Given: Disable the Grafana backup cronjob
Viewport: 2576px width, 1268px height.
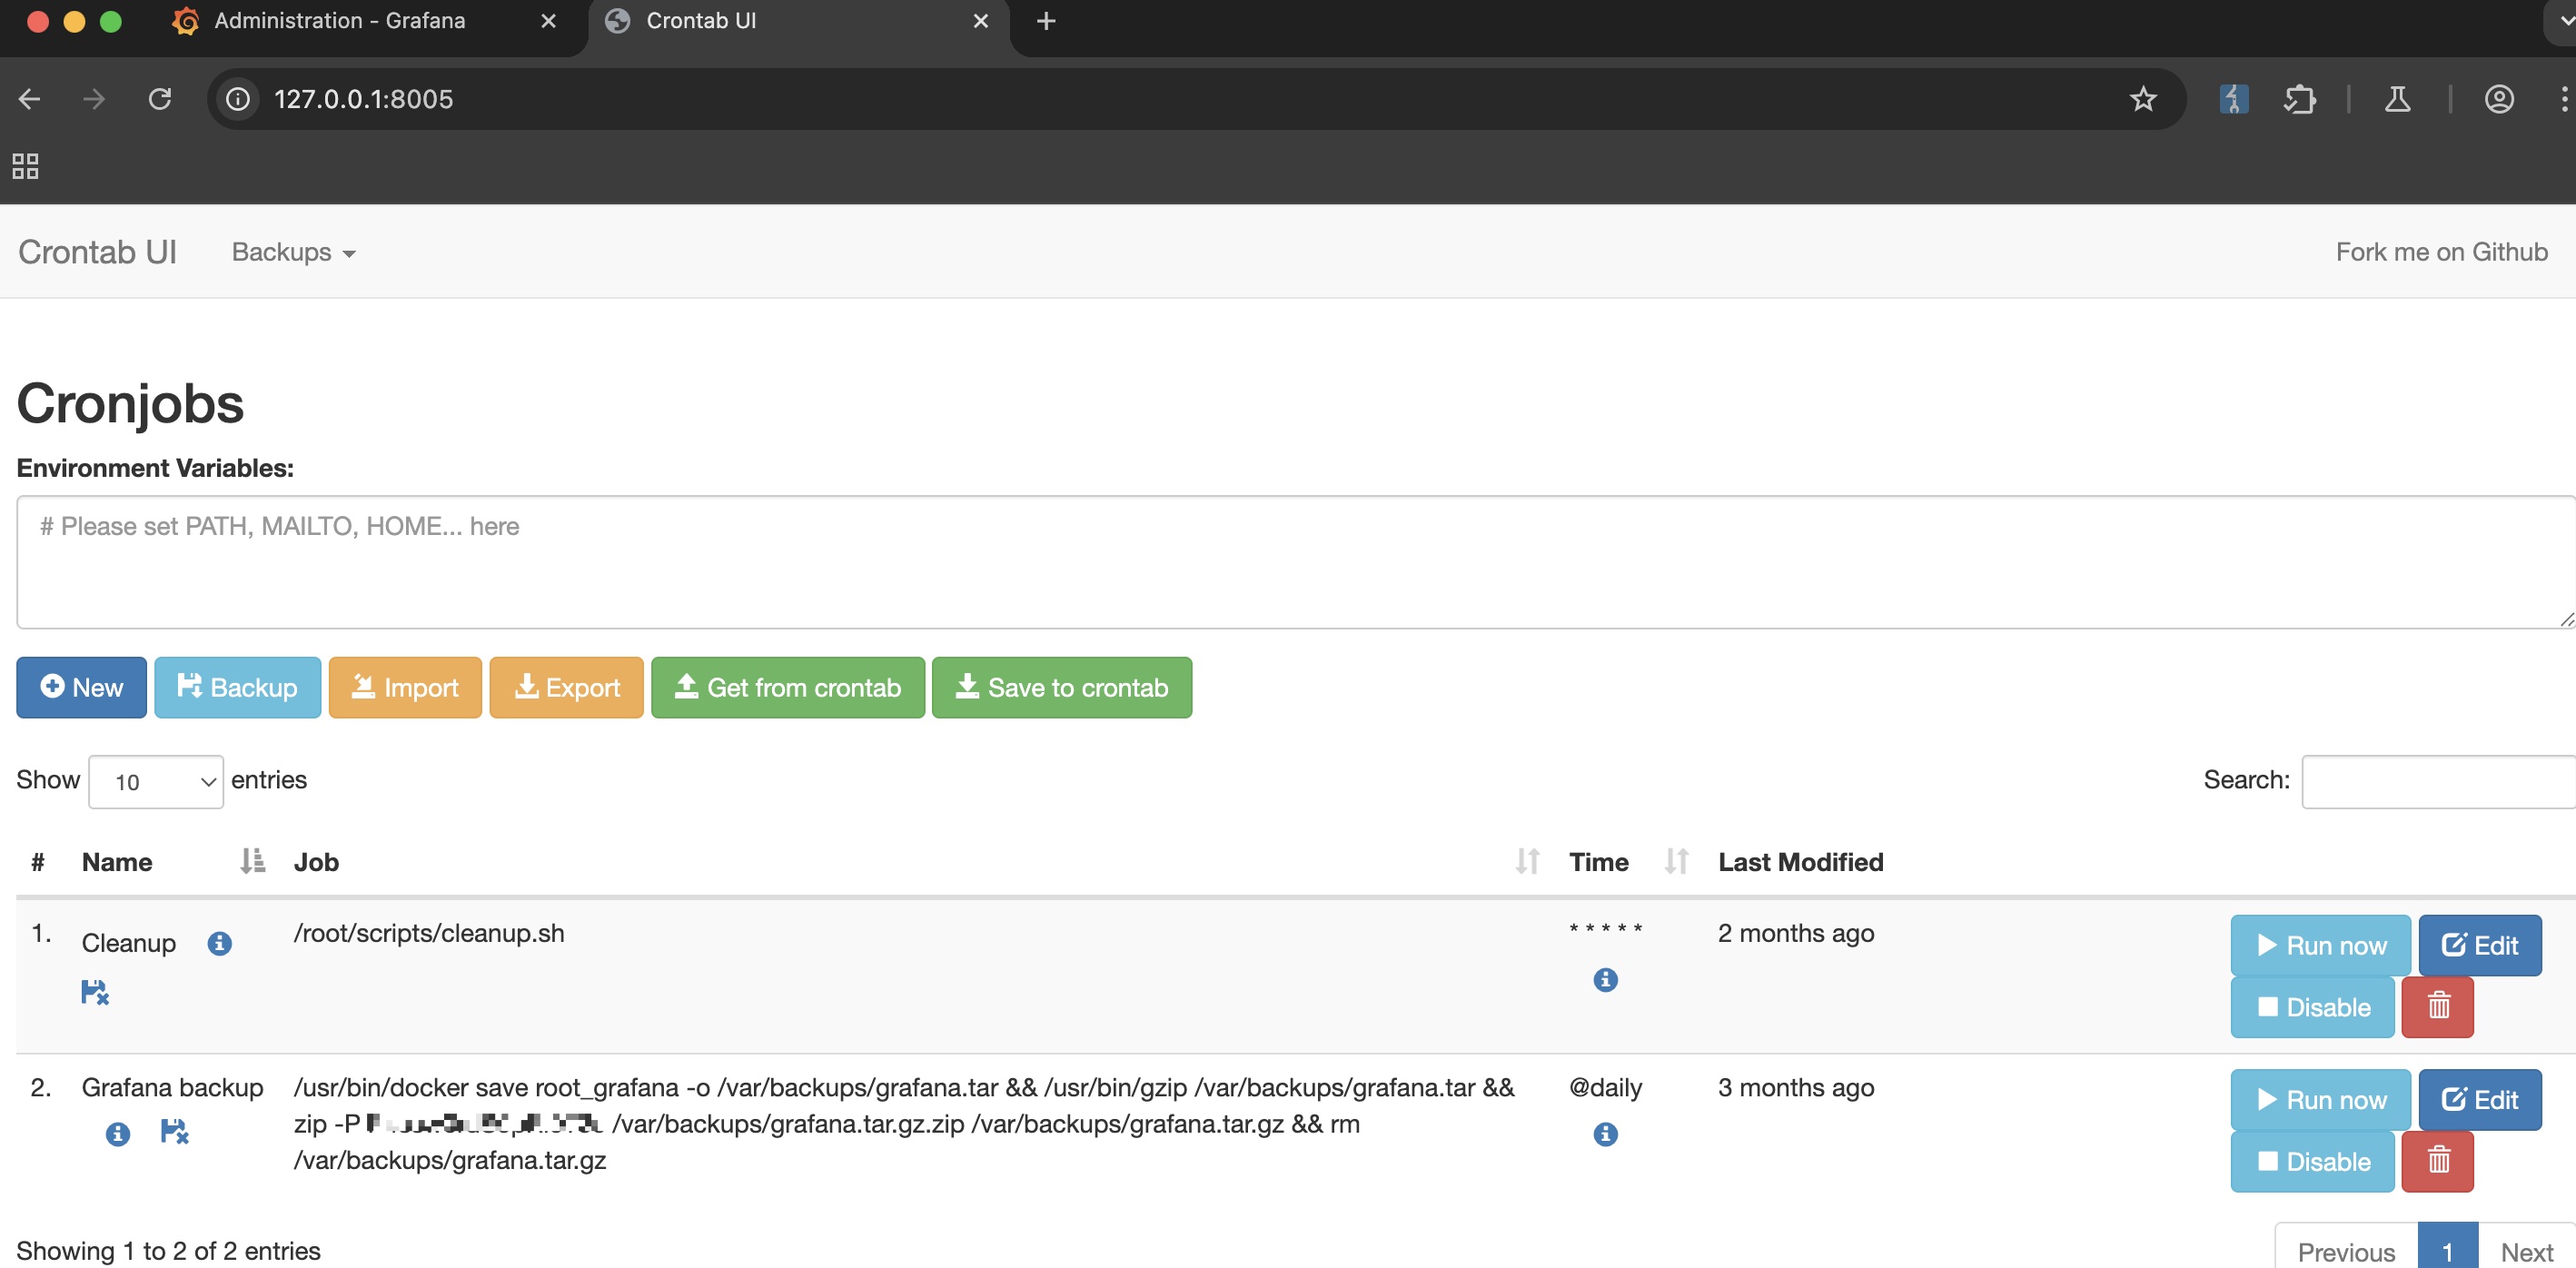Looking at the screenshot, I should (2312, 1160).
